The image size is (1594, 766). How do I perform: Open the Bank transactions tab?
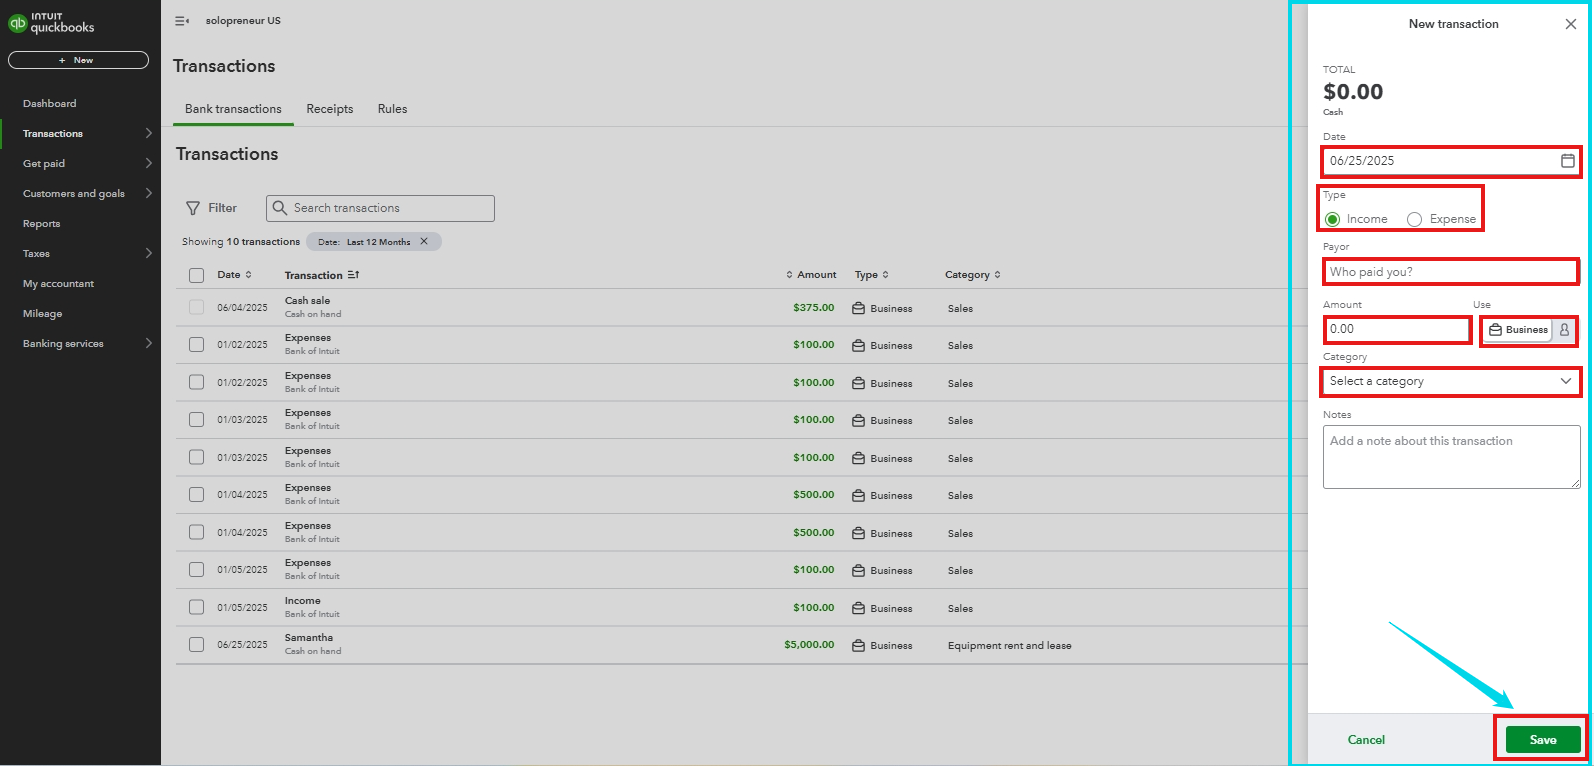click(233, 109)
